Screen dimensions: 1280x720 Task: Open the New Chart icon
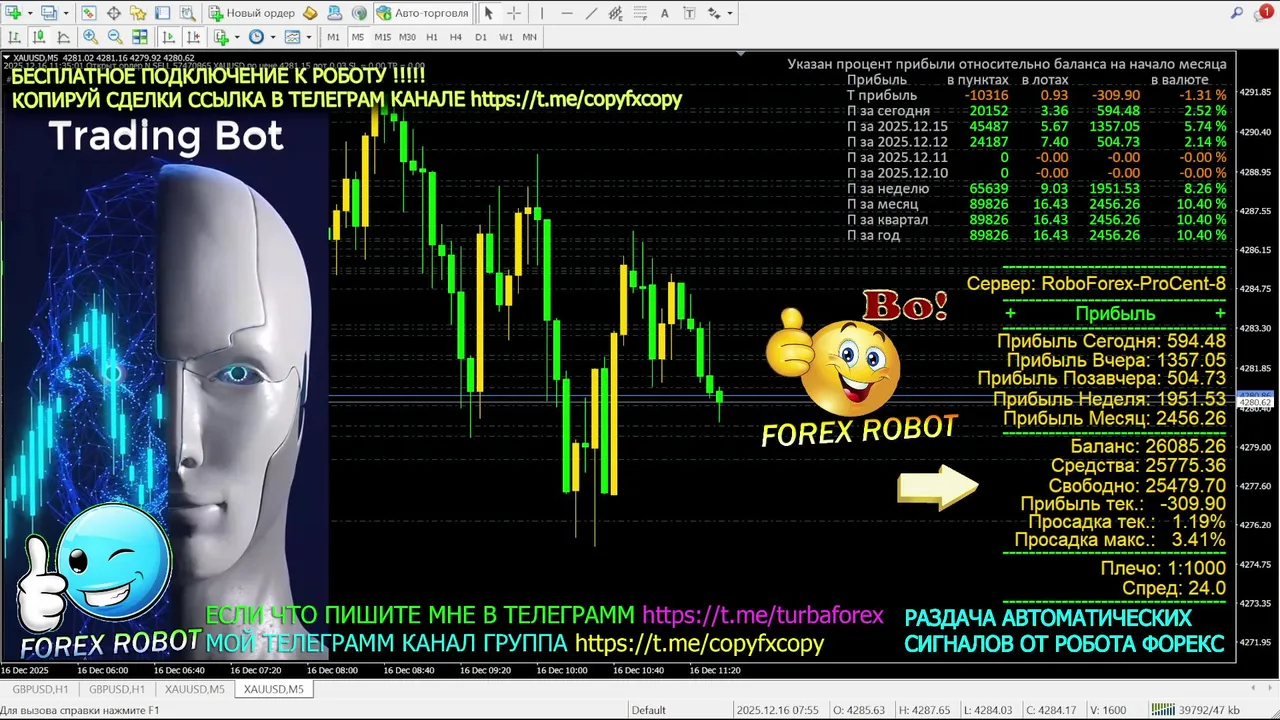pyautogui.click(x=14, y=13)
